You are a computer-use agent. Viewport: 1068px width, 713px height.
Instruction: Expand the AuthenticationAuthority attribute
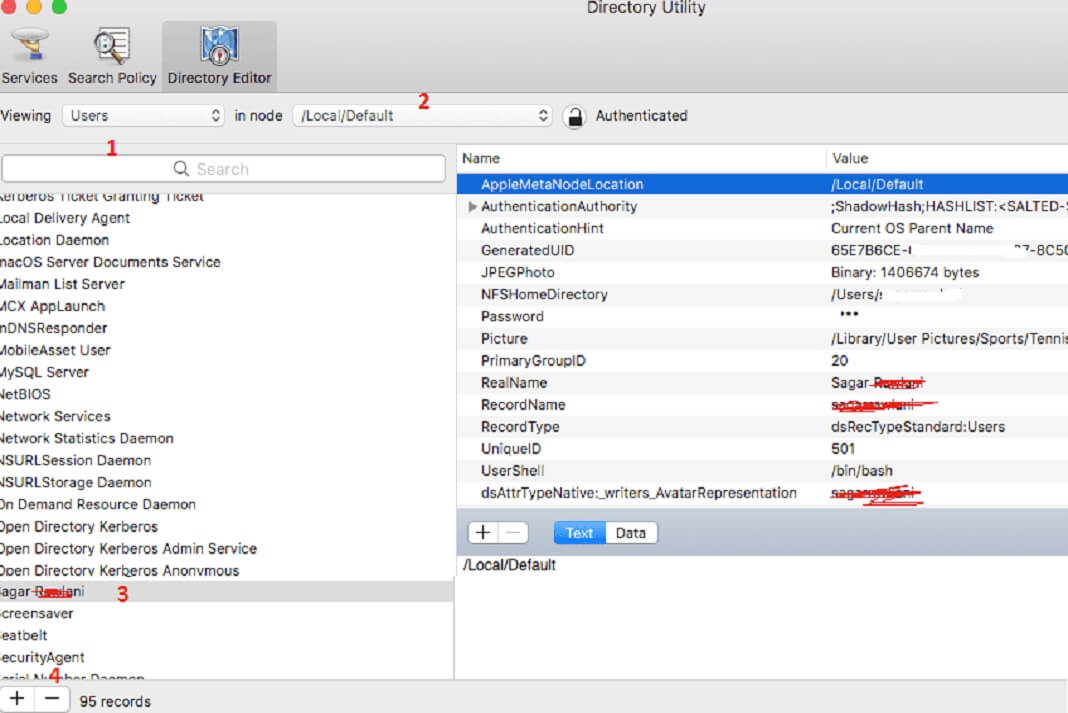point(472,207)
